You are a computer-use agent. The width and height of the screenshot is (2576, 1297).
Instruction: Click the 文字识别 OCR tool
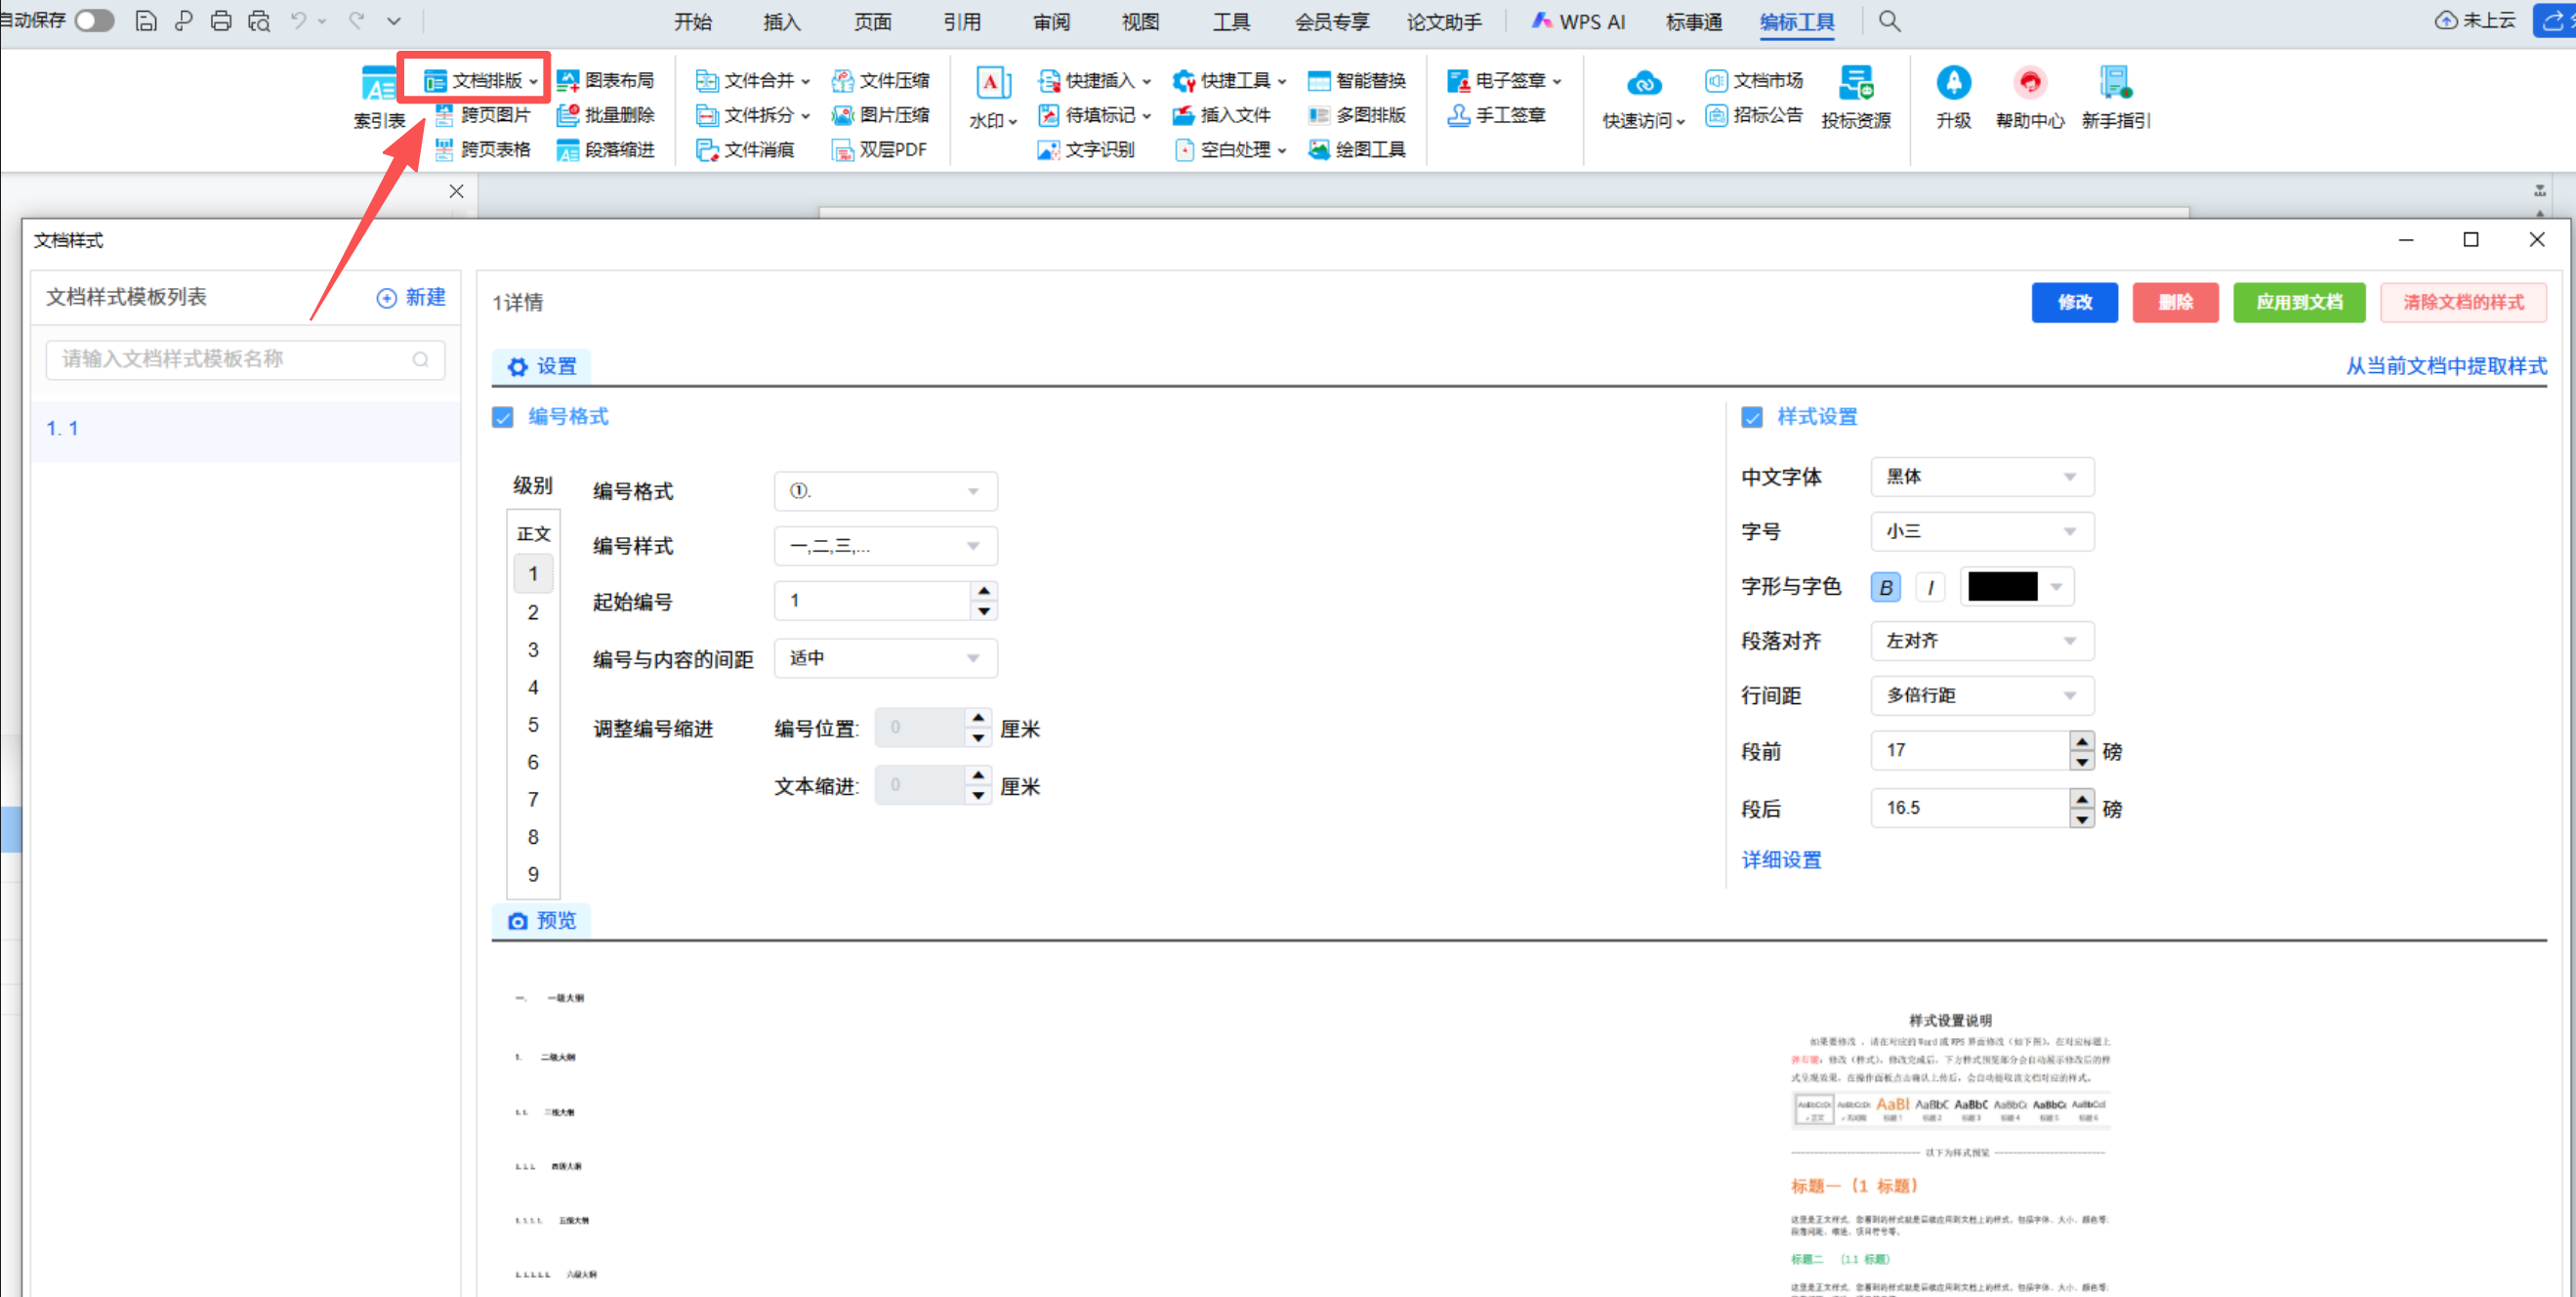click(x=1086, y=150)
